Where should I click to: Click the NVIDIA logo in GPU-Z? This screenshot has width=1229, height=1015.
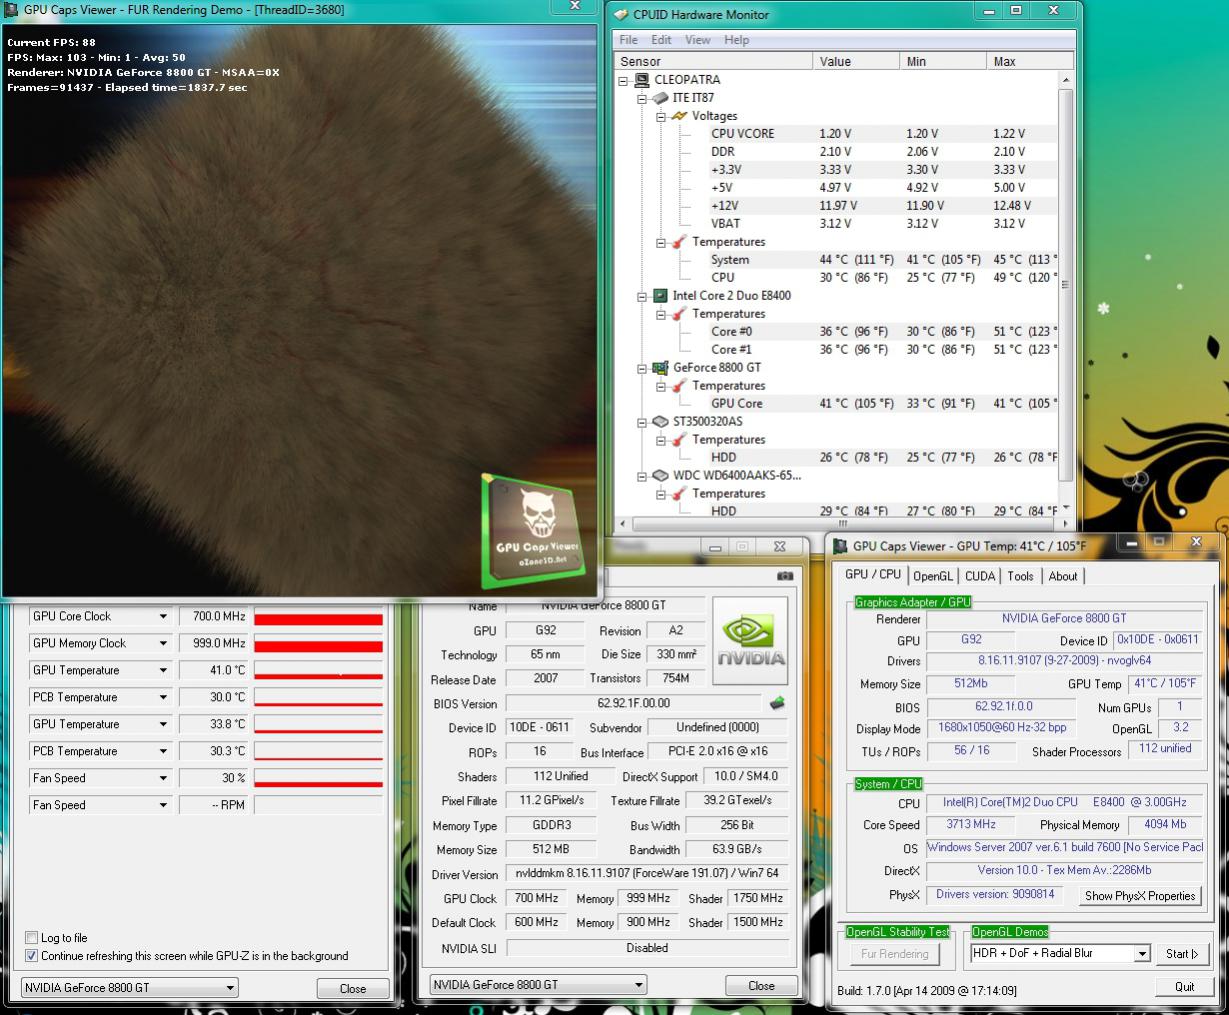click(751, 642)
